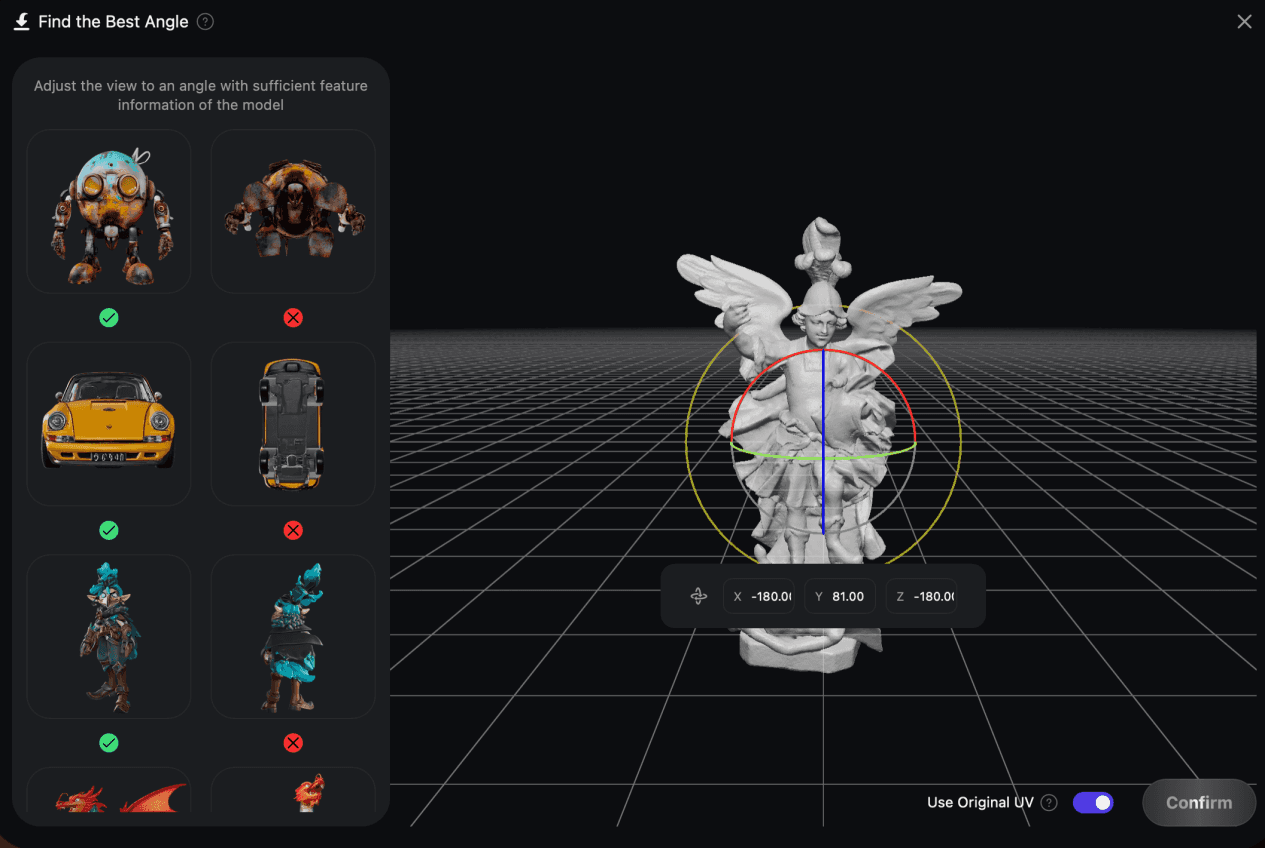Click the download icon beside Find the Best Angle
1265x848 pixels.
22,22
